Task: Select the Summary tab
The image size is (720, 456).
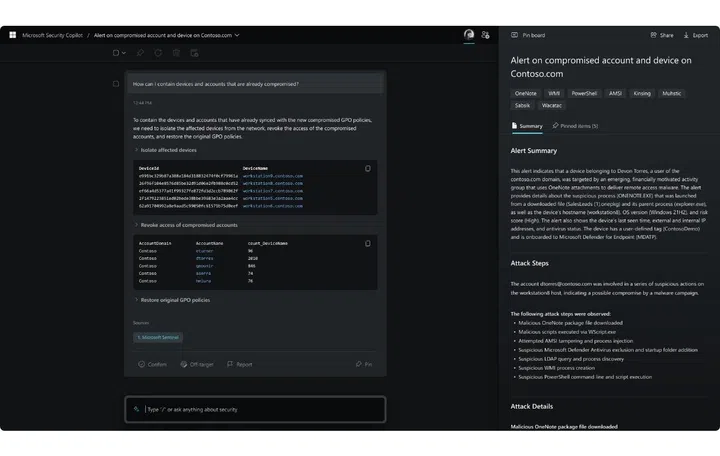Action: 527,126
